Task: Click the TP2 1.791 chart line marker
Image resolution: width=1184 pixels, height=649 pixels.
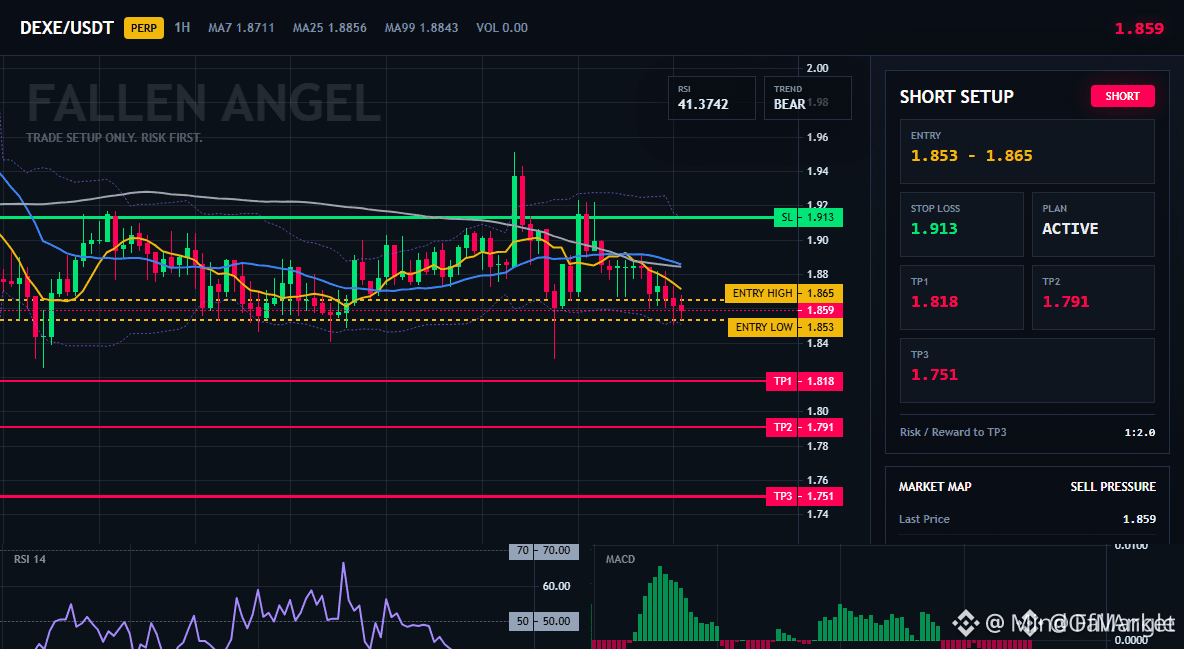Action: (803, 428)
